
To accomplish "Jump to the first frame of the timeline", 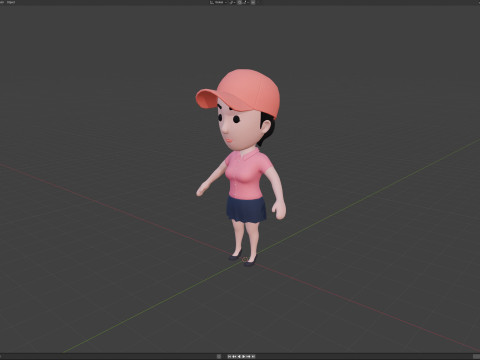I will point(229,357).
